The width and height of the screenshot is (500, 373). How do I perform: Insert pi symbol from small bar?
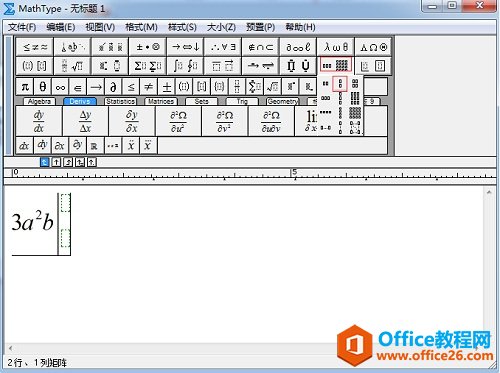coord(25,87)
